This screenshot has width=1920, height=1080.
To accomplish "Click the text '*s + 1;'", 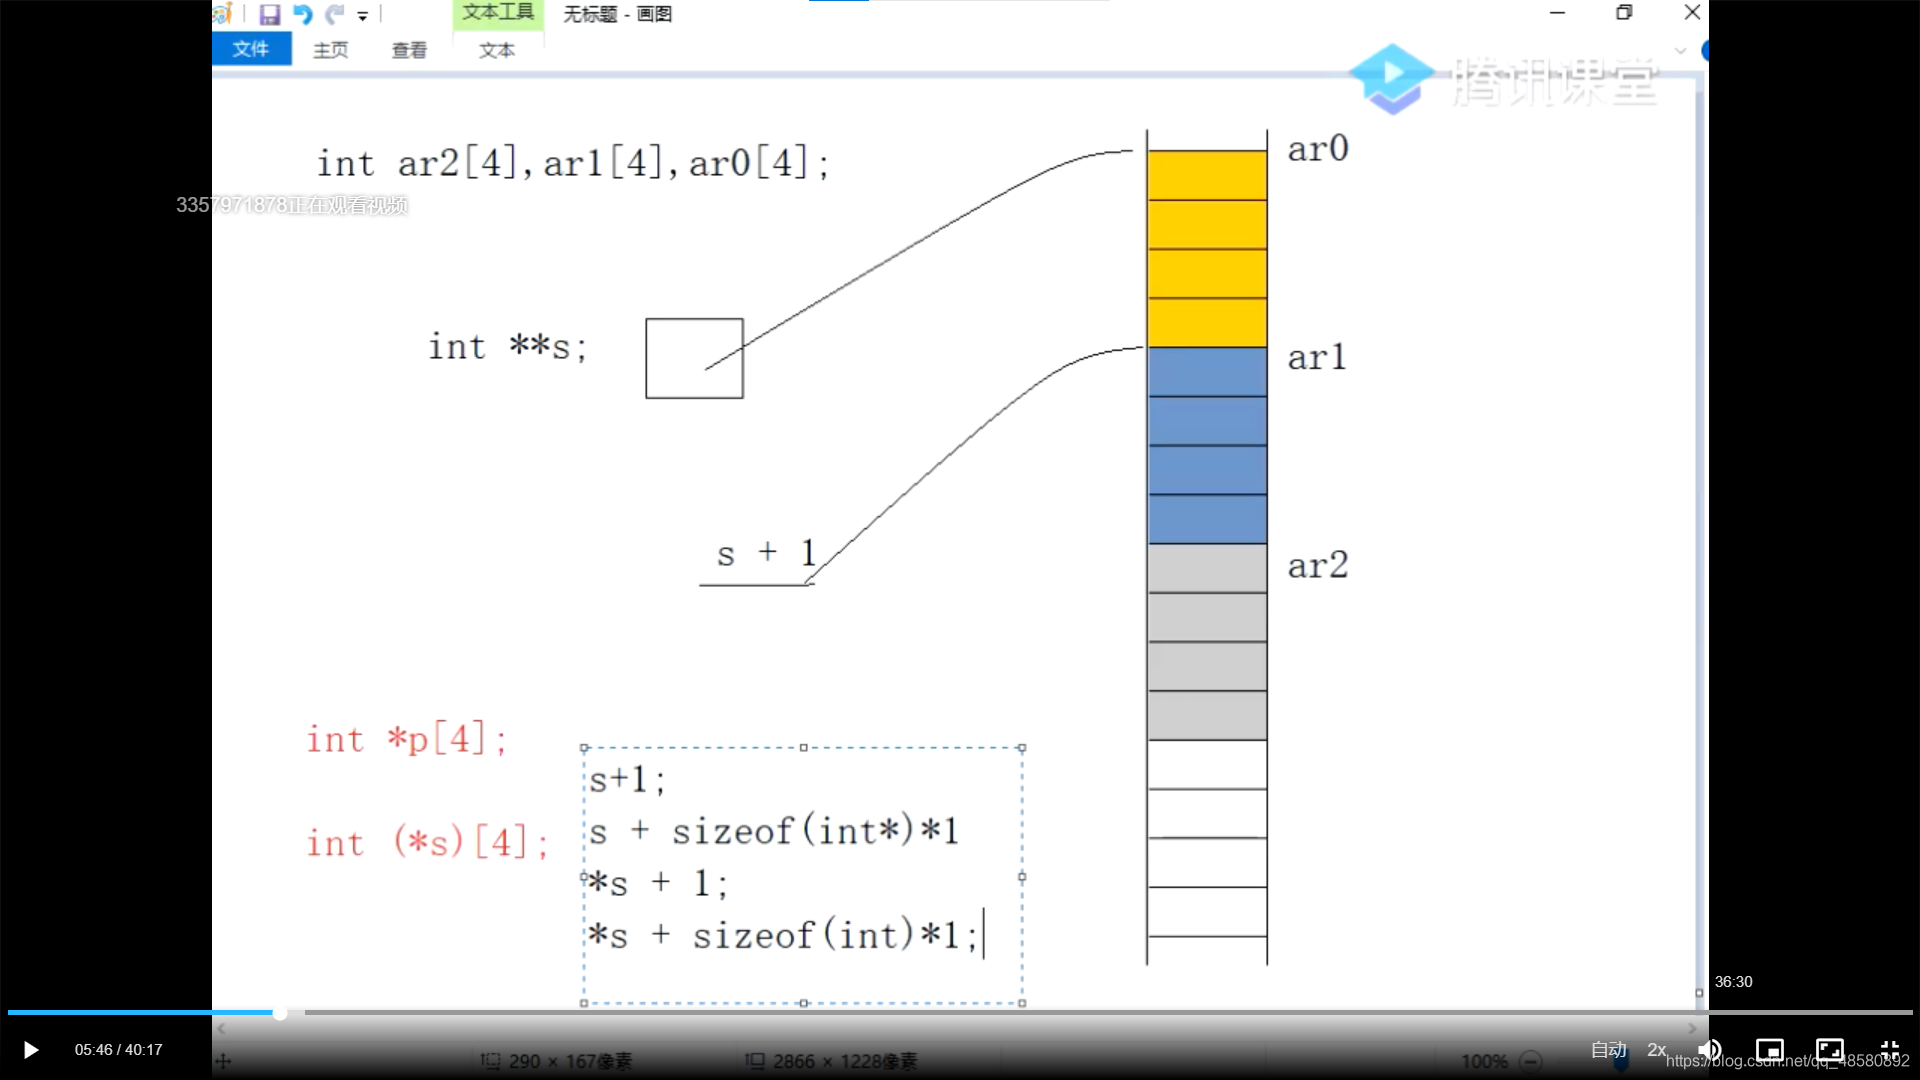I will click(658, 883).
